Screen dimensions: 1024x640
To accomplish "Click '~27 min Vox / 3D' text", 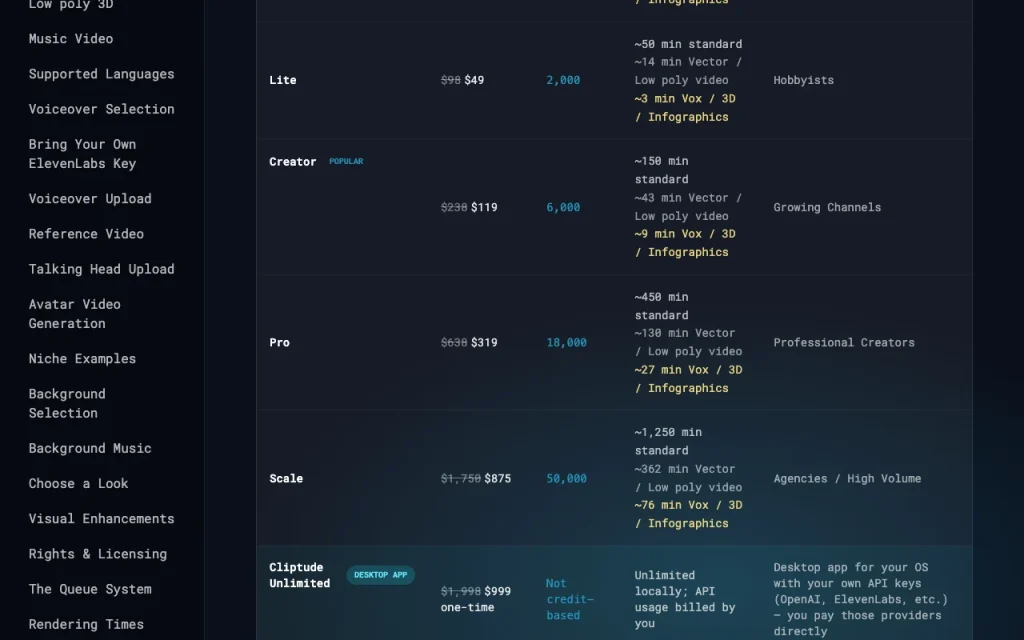I will [x=688, y=370].
